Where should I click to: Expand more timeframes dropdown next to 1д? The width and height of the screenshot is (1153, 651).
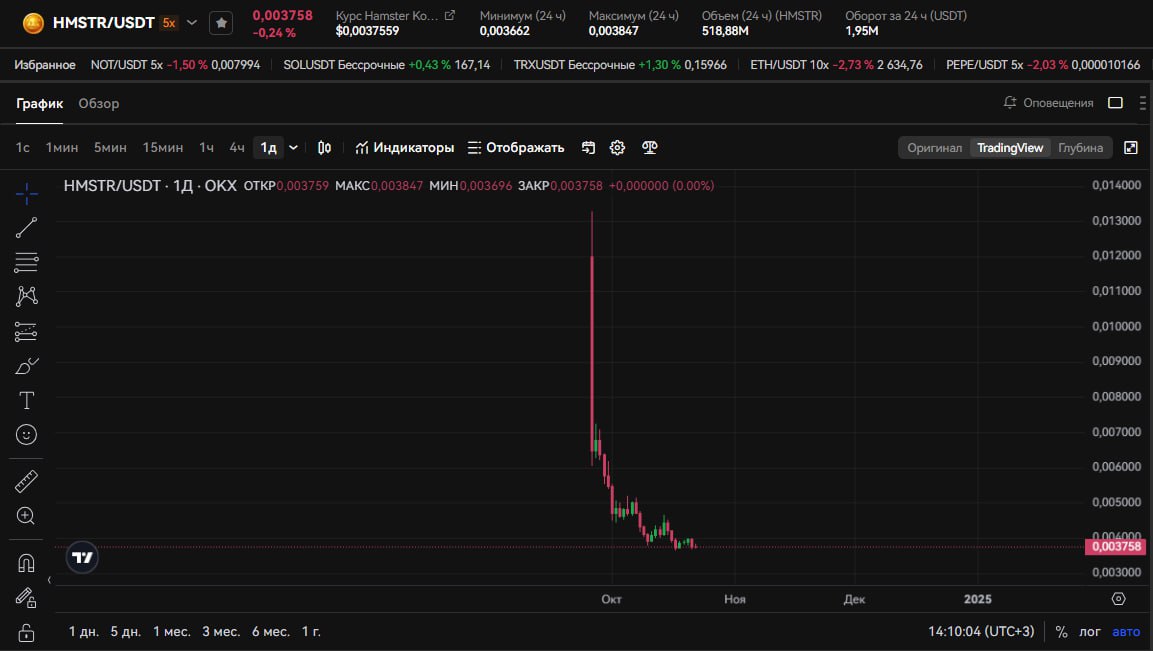coord(293,148)
